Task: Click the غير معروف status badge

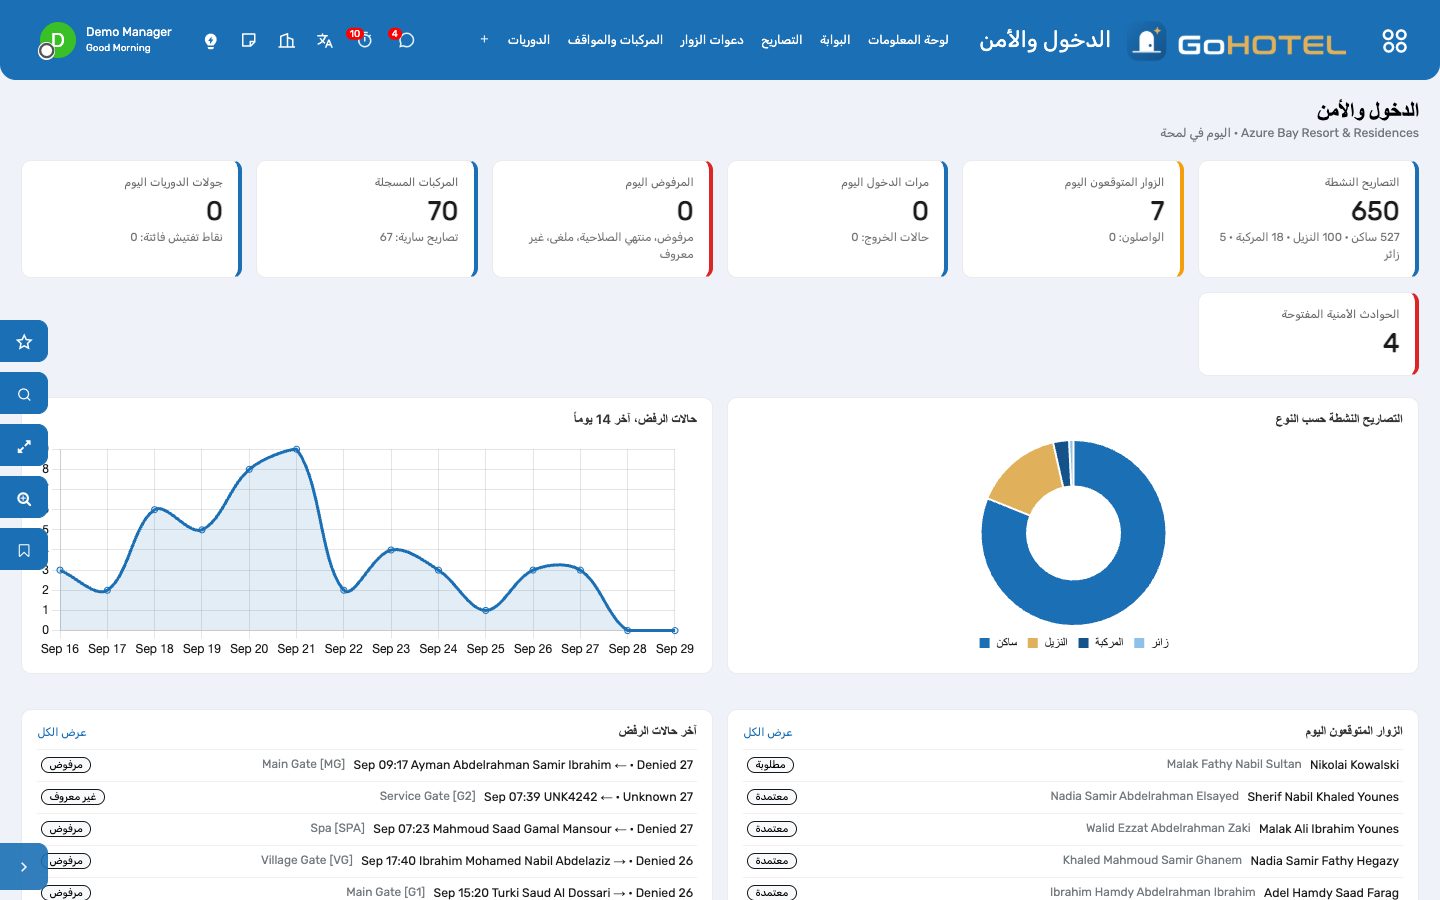Action: point(73,797)
